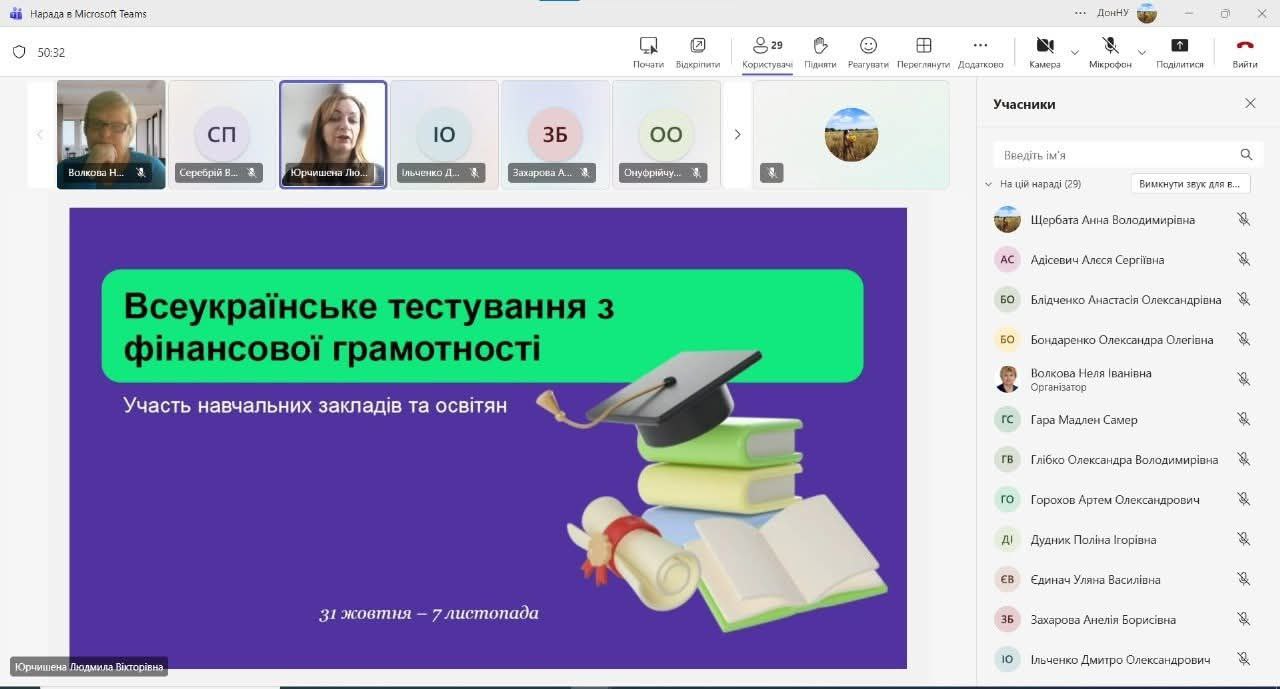Open the title bar three-dots menu
This screenshot has height=689, width=1280.
[1080, 13]
